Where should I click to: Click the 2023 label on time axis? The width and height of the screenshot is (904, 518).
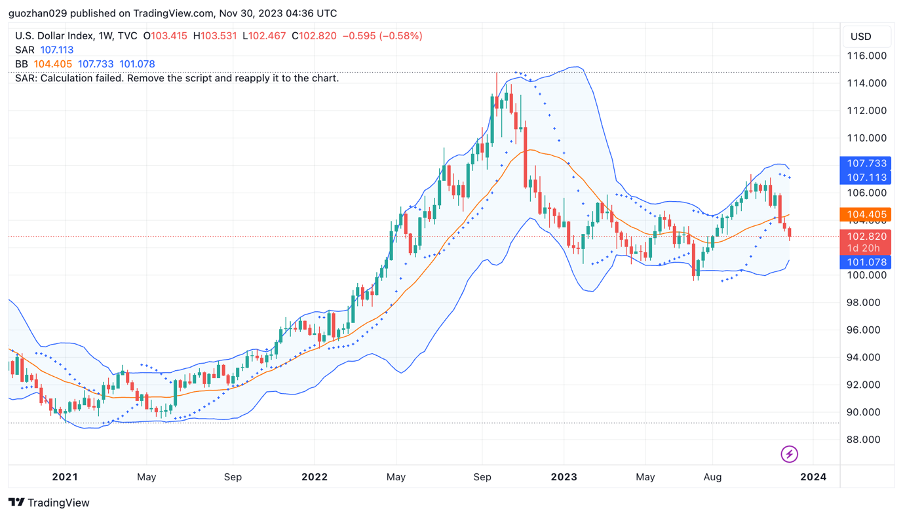(x=564, y=477)
